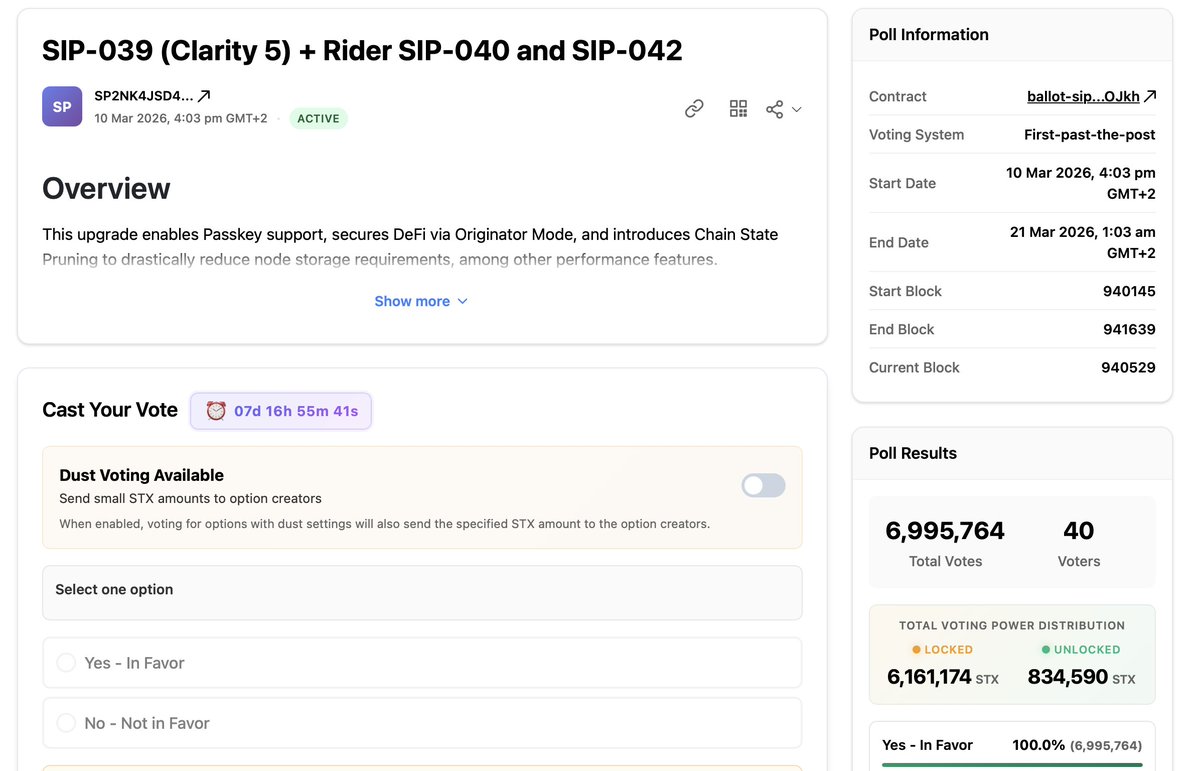
Task: Click the Overview heading
Action: point(106,189)
